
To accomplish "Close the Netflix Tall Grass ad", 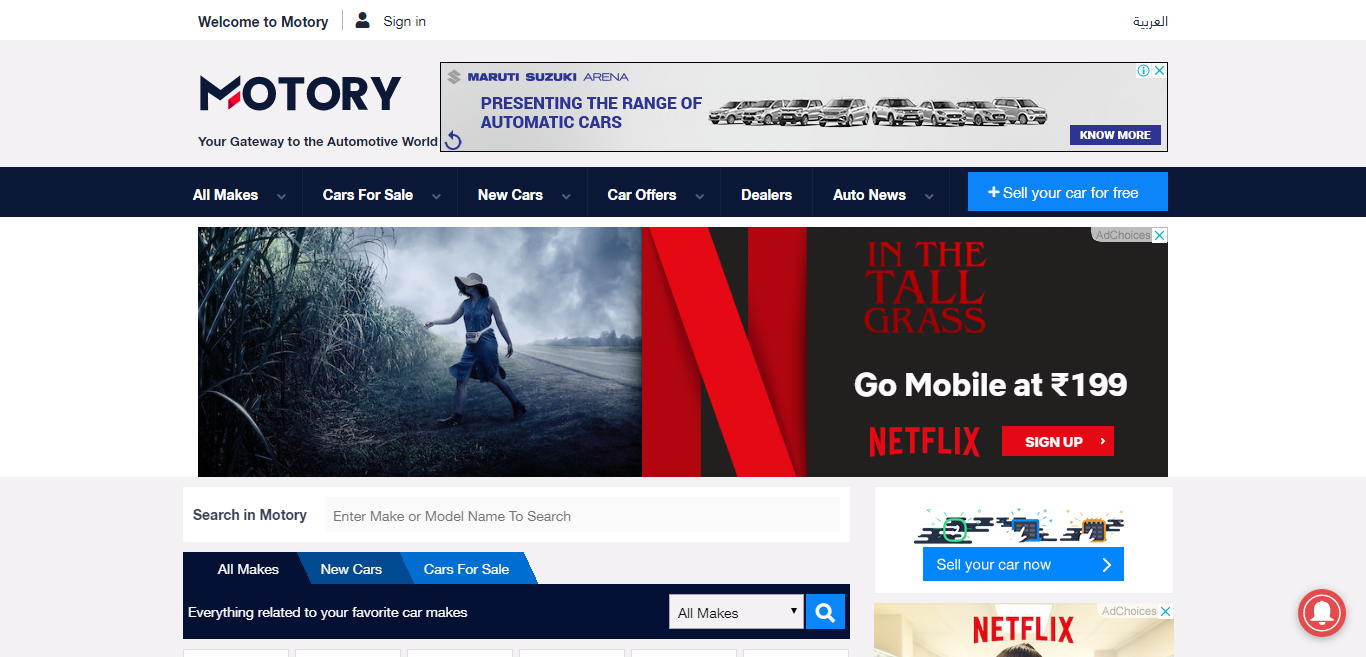I will pyautogui.click(x=1160, y=235).
